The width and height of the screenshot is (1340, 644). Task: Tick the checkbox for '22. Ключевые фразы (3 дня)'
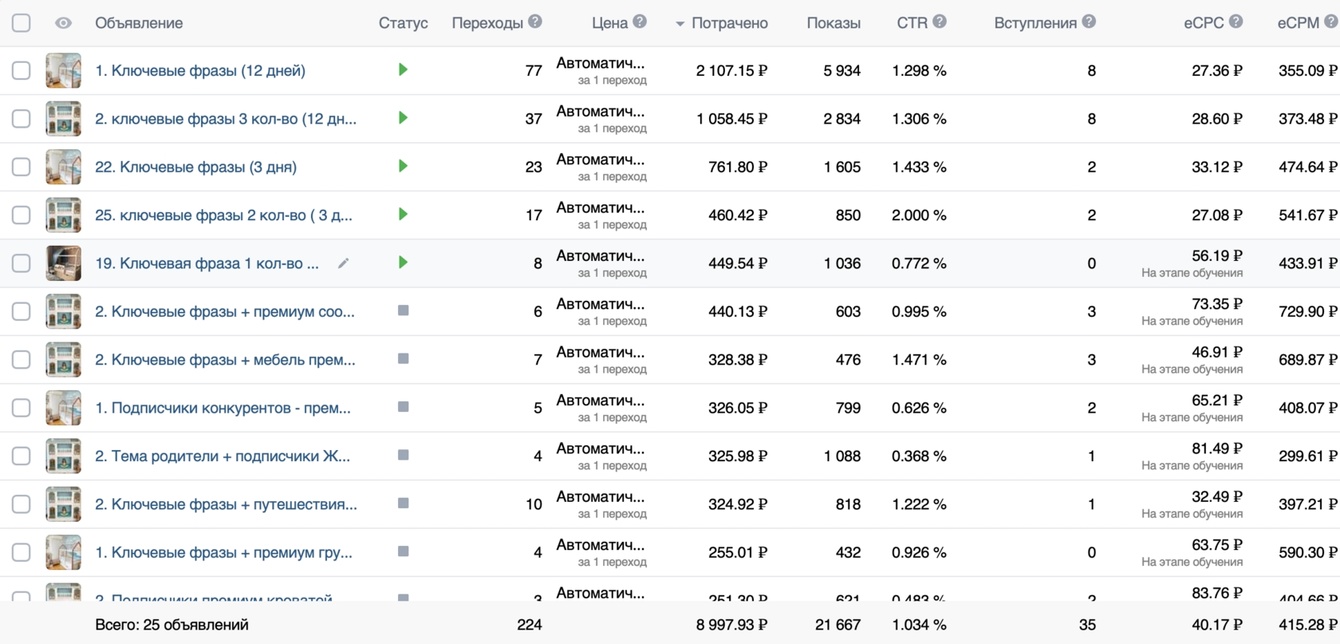point(21,167)
